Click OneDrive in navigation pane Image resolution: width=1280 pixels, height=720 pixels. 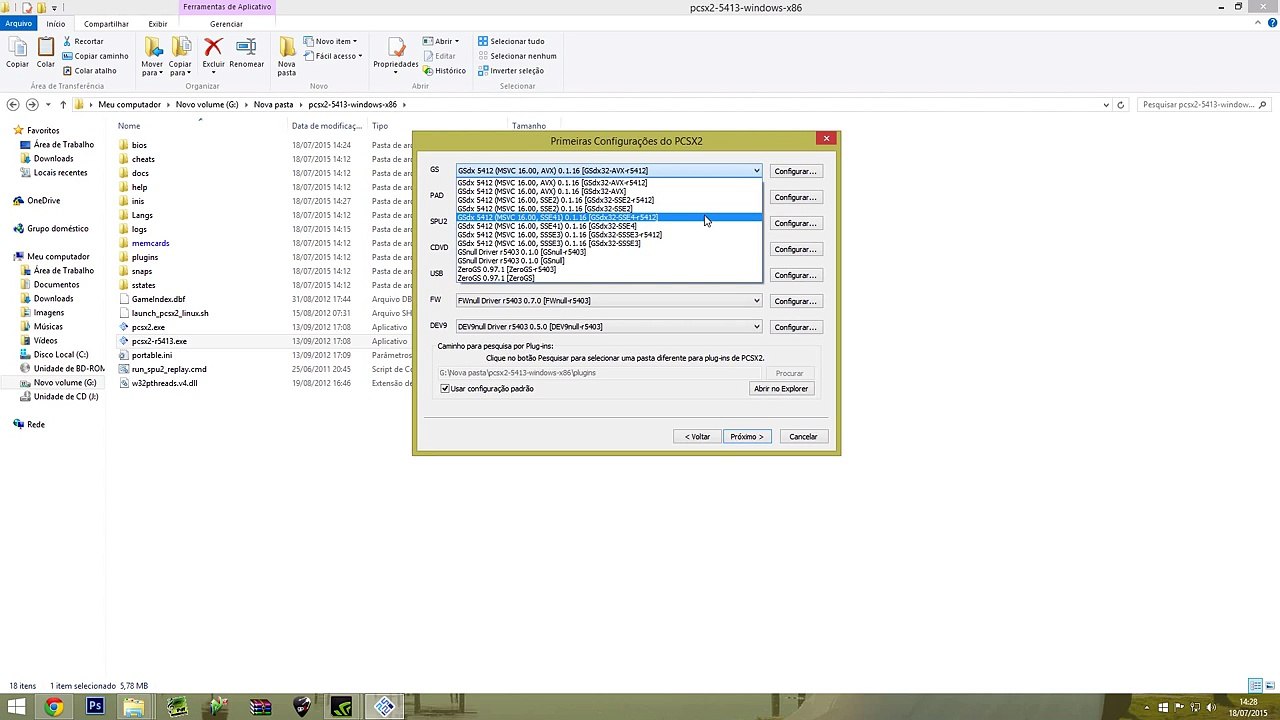(x=44, y=201)
